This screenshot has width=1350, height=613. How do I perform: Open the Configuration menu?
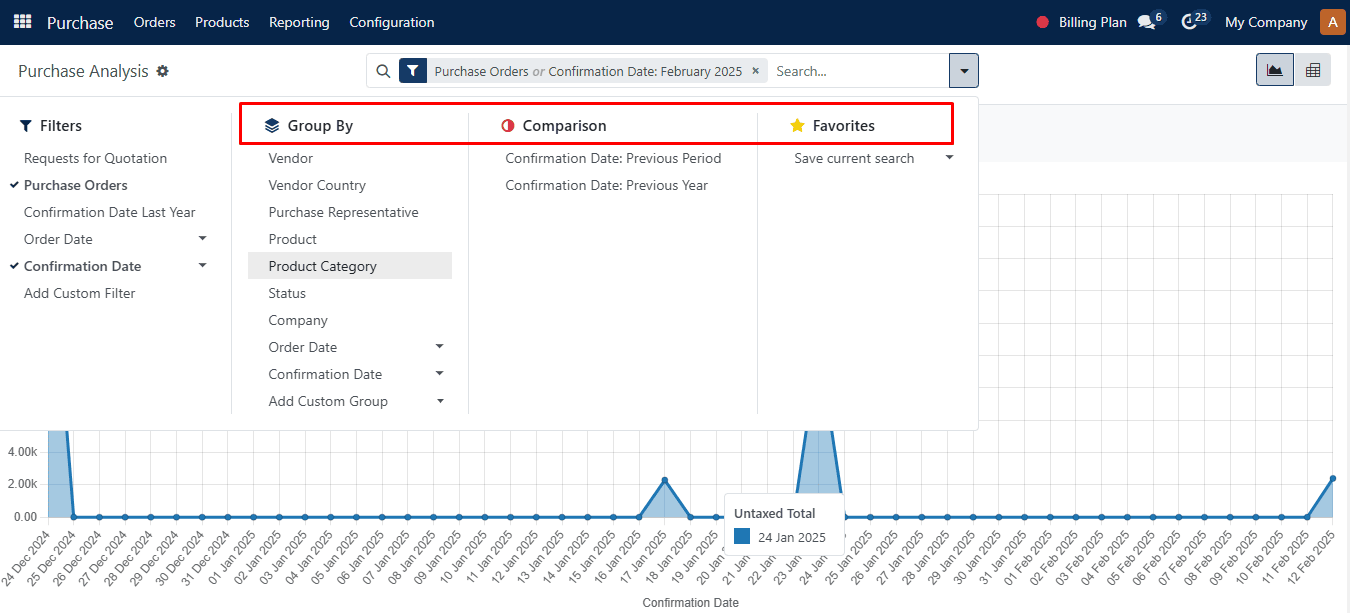point(392,22)
